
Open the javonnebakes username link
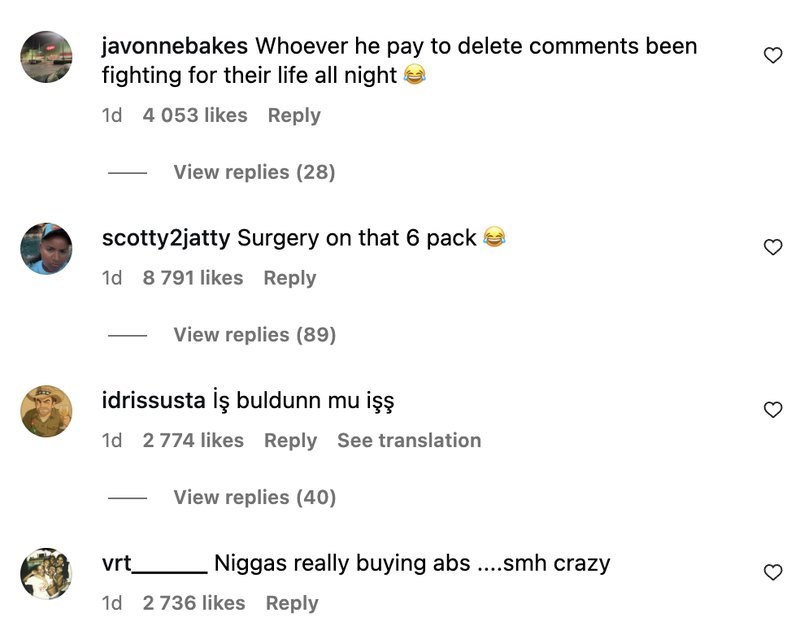pos(175,46)
